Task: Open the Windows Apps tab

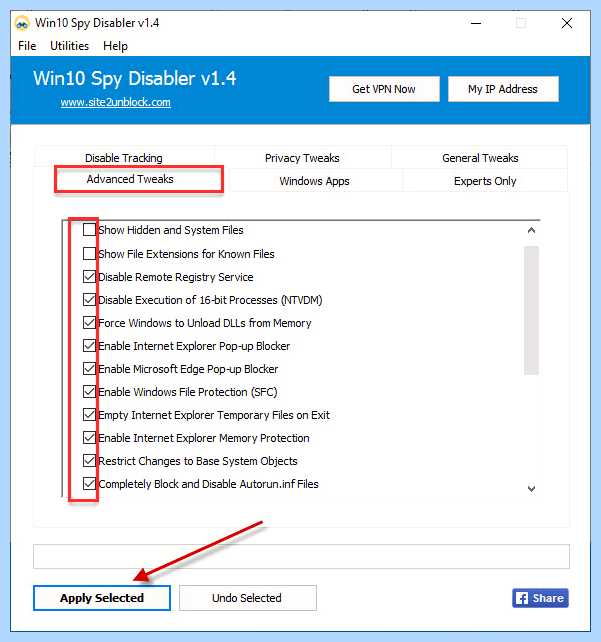Action: coord(314,181)
